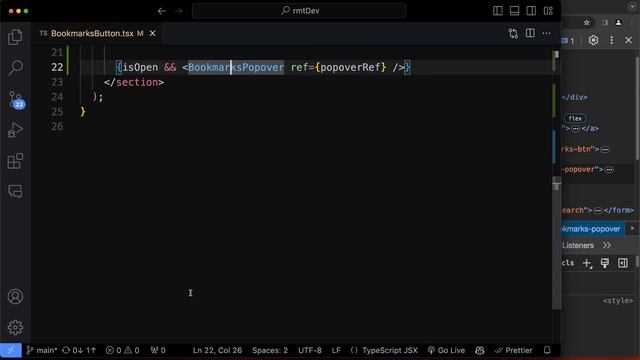Open problems errors and warnings indicator
Screen dimensions: 640x360
coord(122,350)
